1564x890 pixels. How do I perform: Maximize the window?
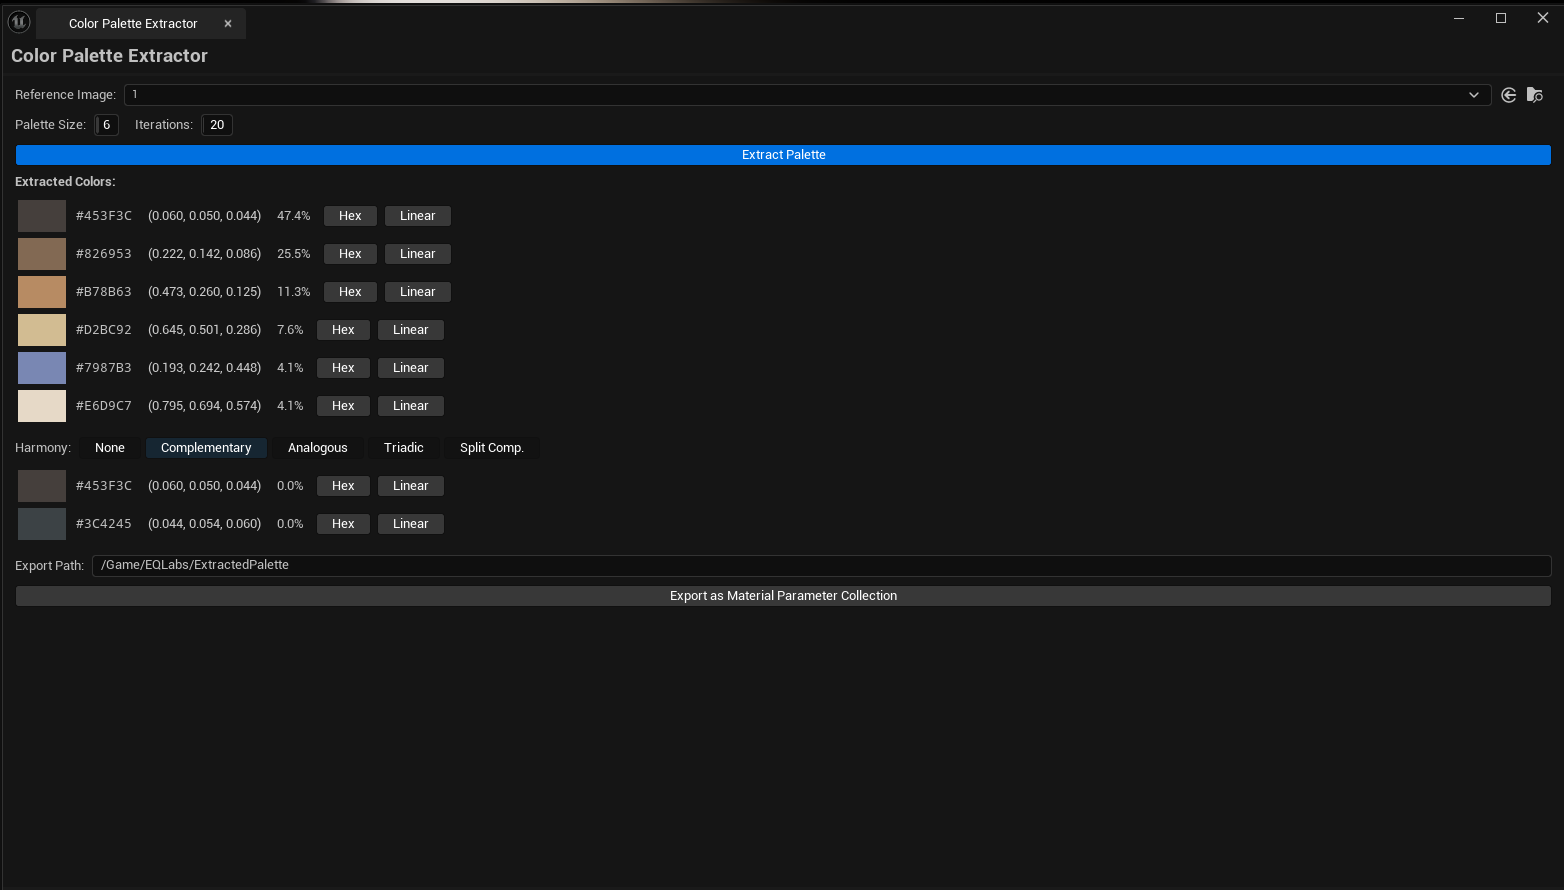click(x=1501, y=18)
